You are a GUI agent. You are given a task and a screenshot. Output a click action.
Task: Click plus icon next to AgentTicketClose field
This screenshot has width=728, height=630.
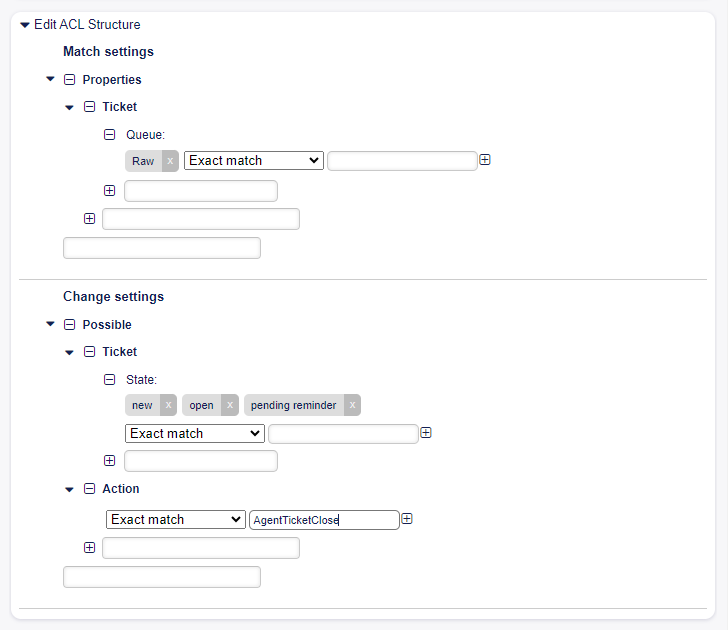pos(407,519)
